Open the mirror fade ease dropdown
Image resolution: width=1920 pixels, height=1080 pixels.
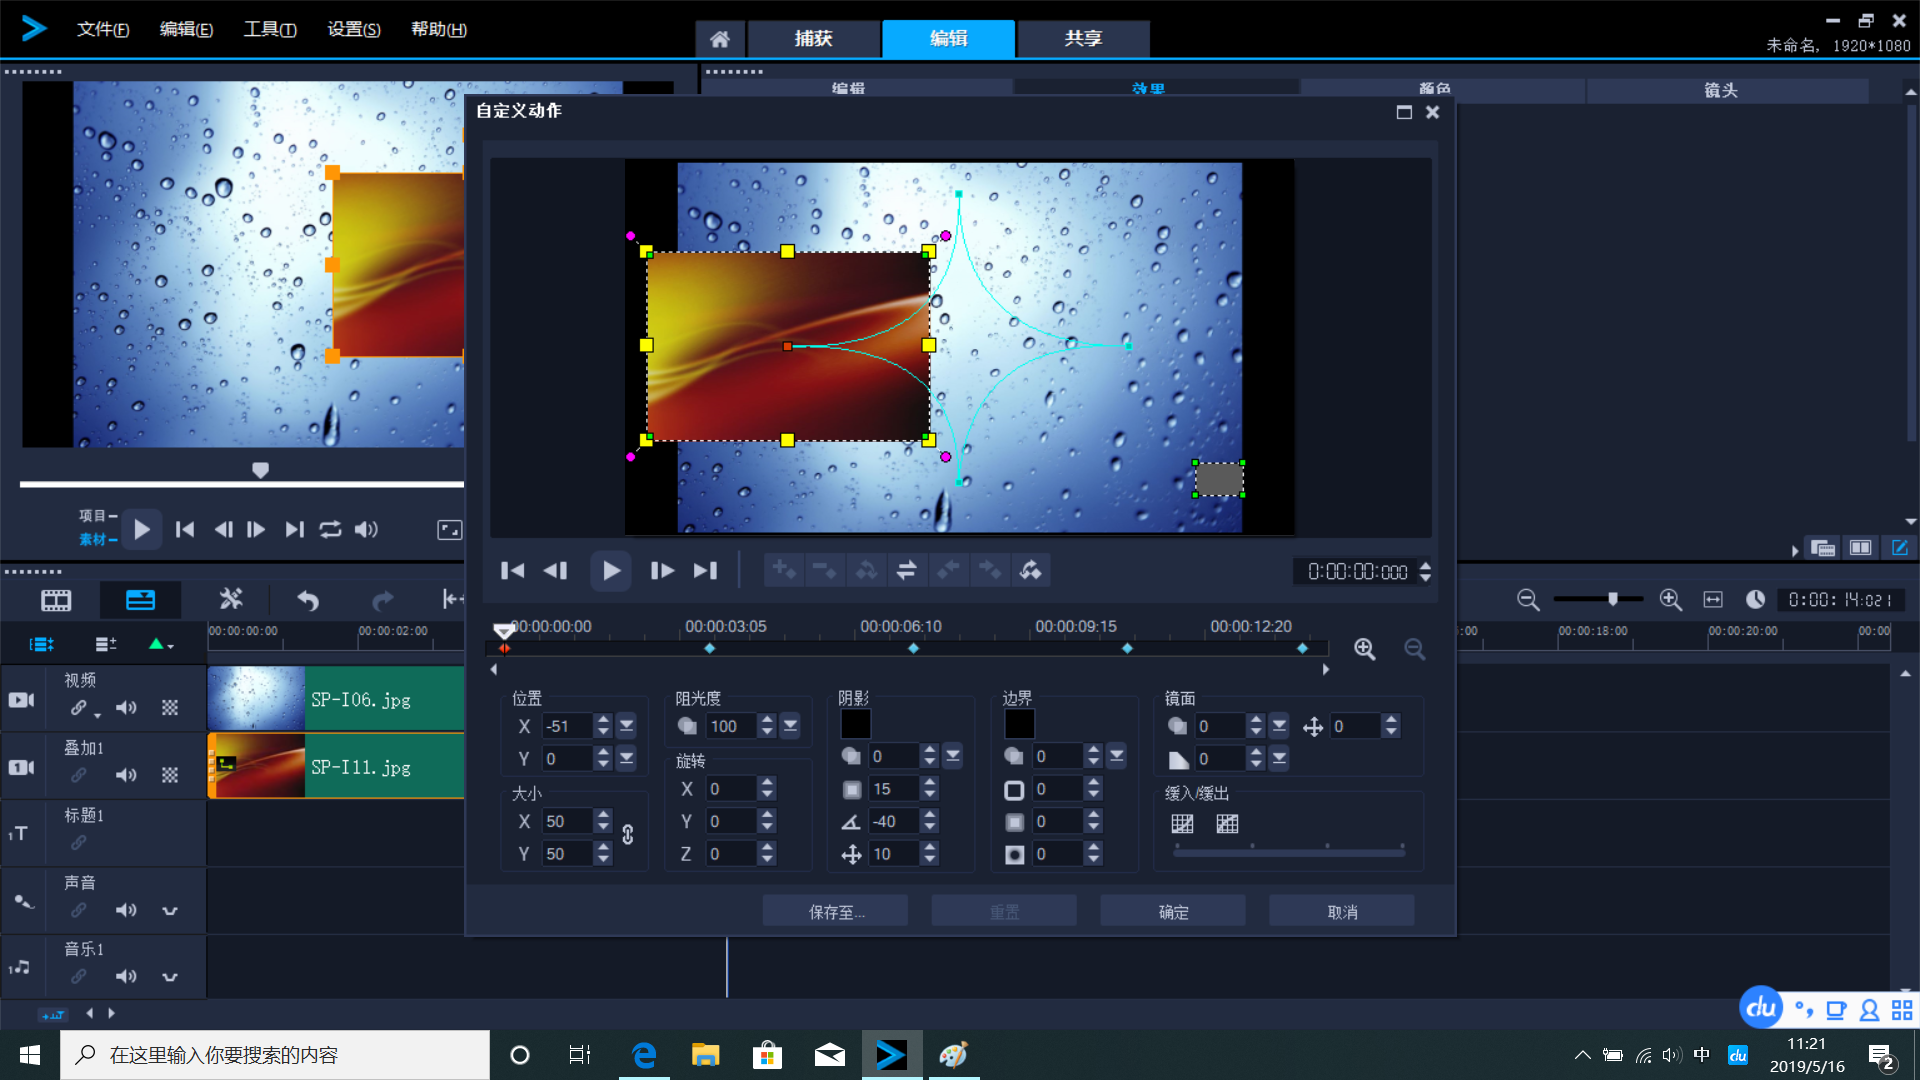[x=1279, y=759]
